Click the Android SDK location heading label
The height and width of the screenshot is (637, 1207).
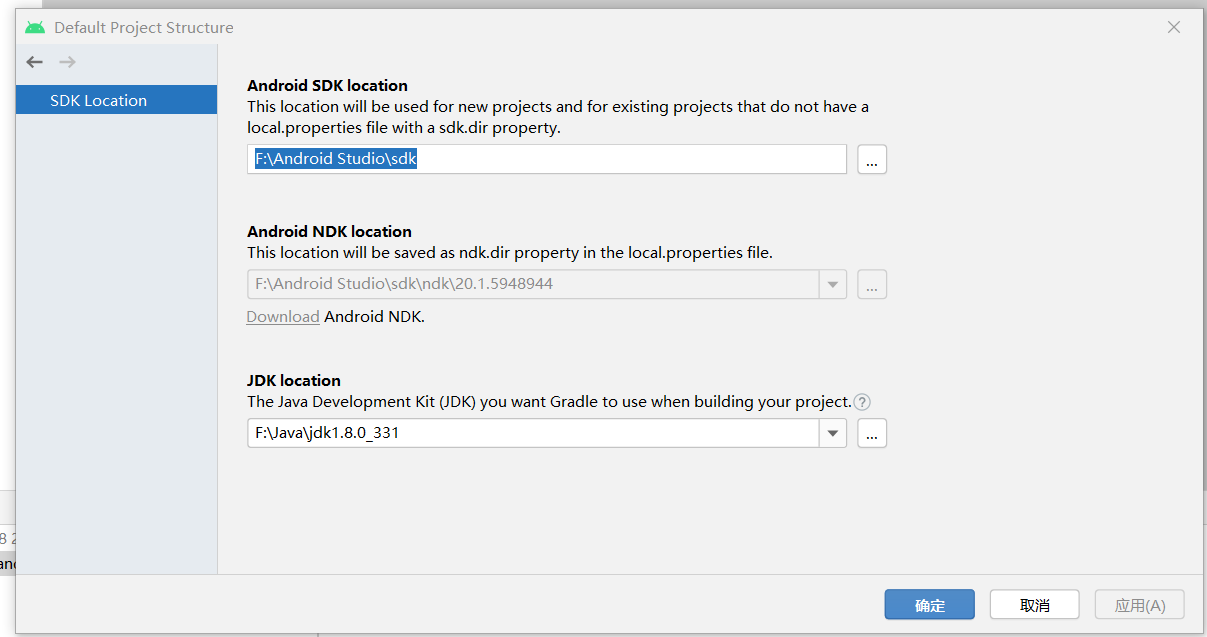point(327,86)
